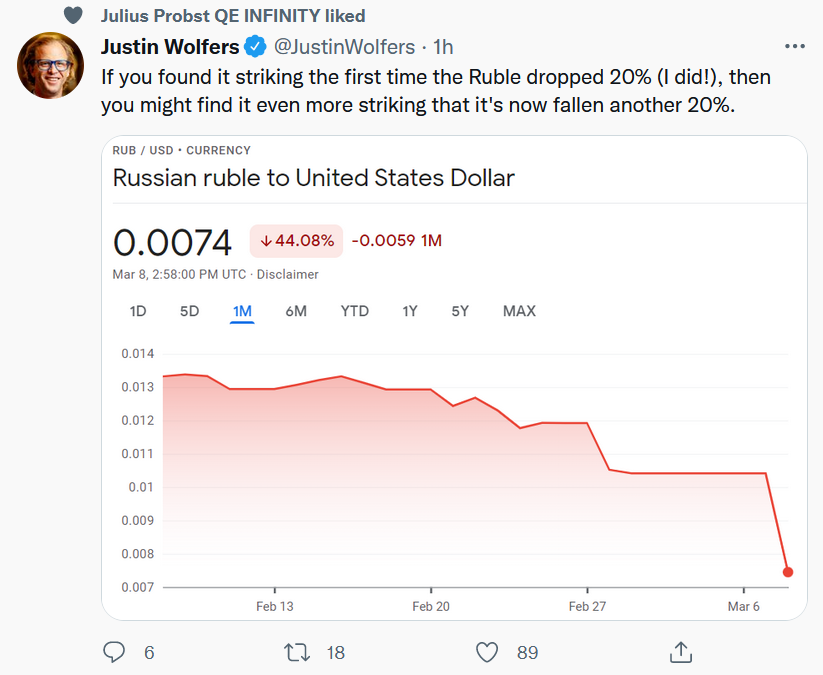823x675 pixels.
Task: Open the share tweet icon
Action: pyautogui.click(x=680, y=652)
